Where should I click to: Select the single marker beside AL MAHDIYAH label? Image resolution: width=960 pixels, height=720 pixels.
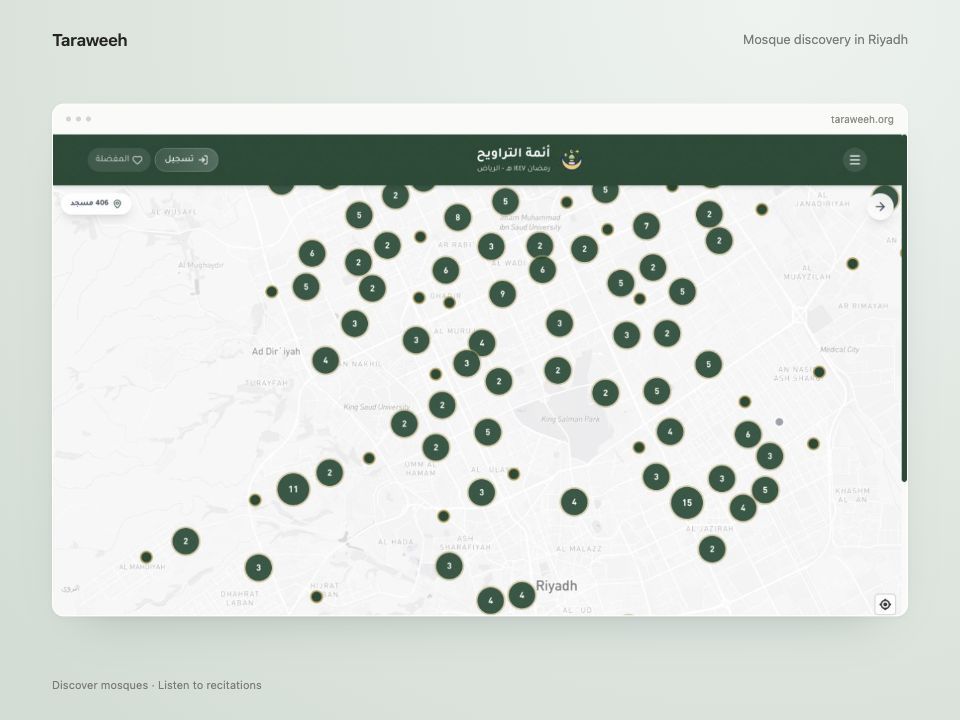[146, 557]
